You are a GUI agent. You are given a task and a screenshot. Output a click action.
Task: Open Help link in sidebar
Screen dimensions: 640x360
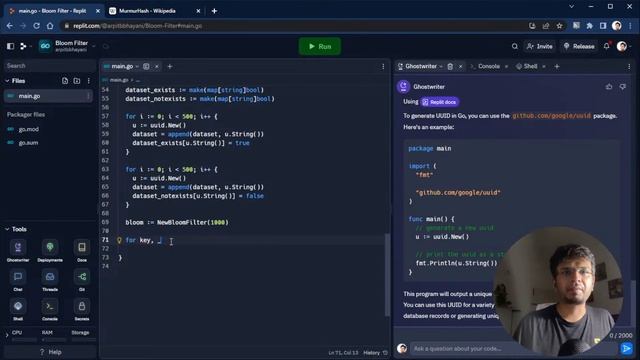coord(51,352)
